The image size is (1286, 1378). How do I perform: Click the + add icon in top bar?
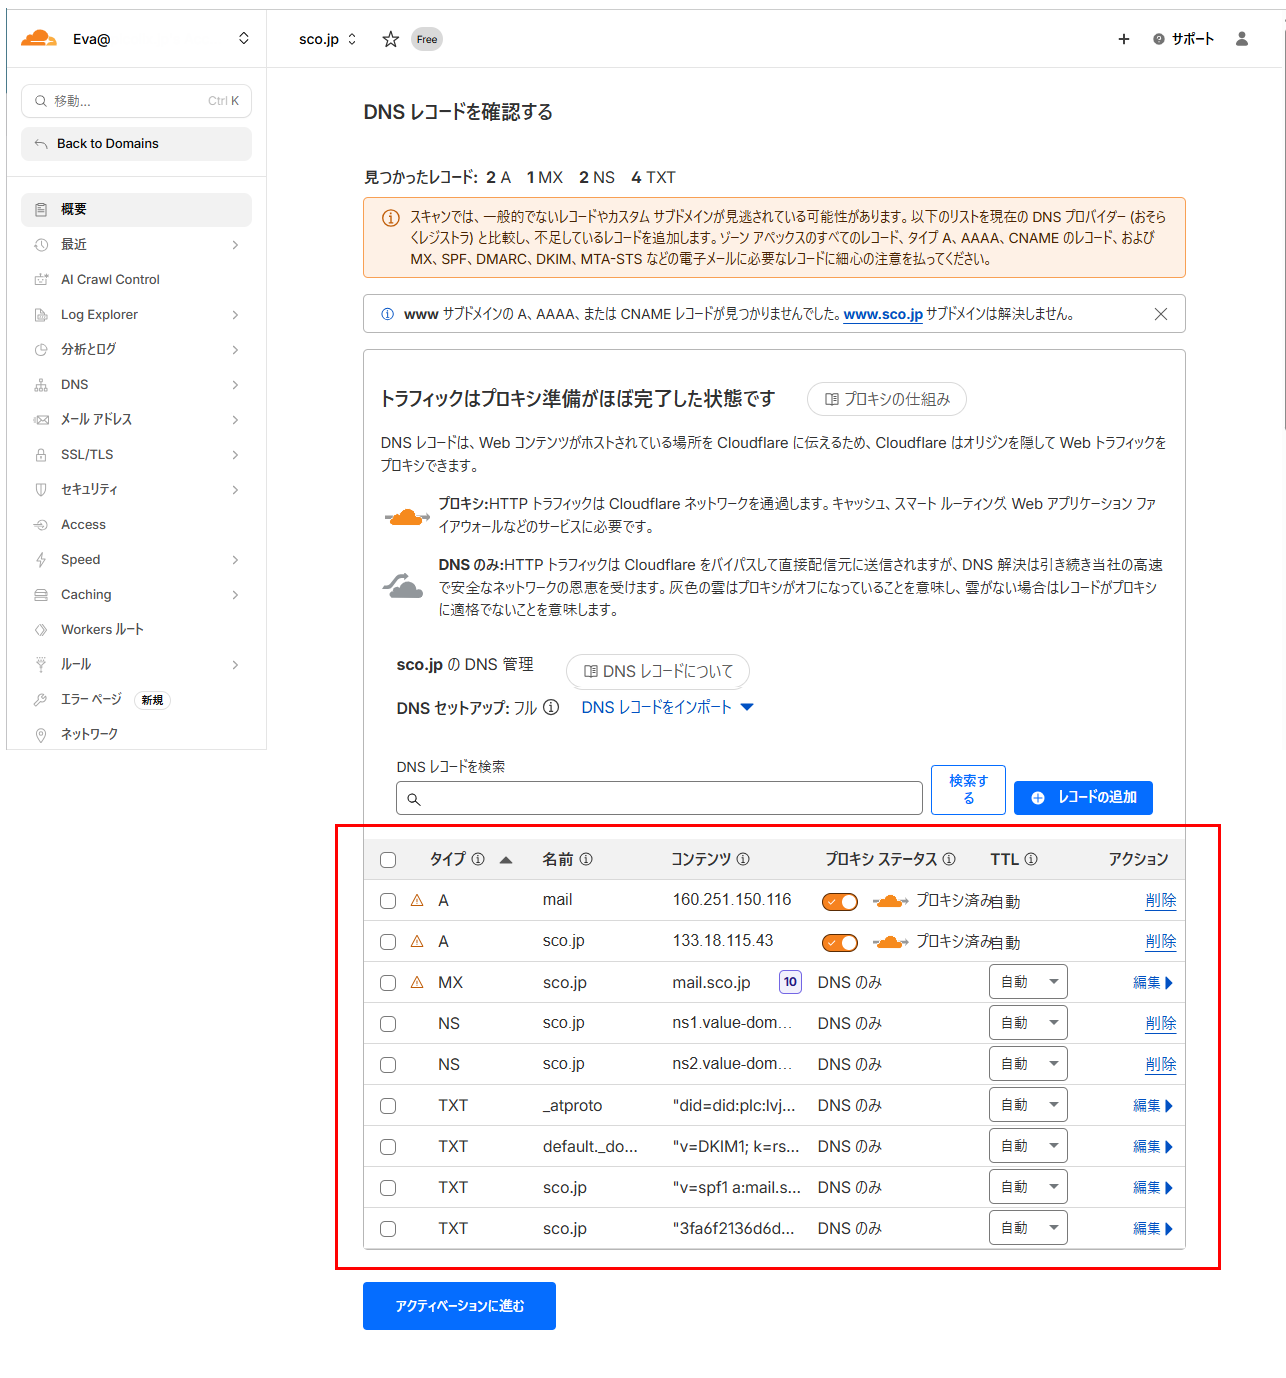click(1123, 38)
